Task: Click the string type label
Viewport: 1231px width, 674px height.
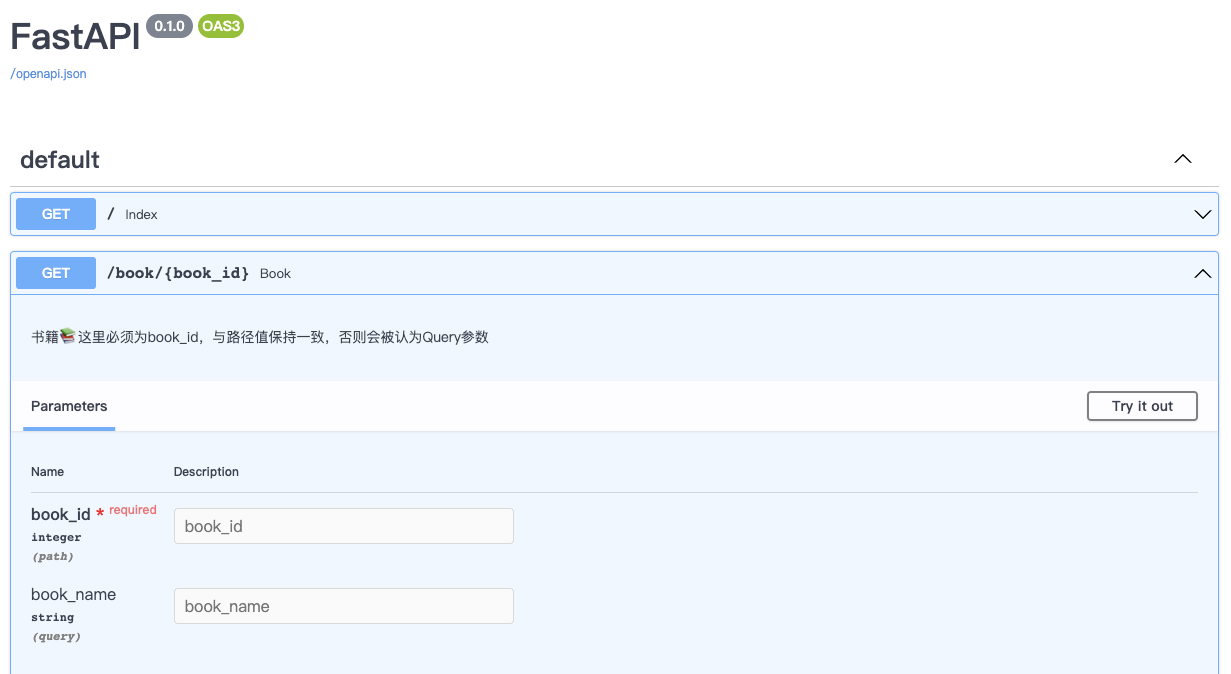Action: point(53,618)
